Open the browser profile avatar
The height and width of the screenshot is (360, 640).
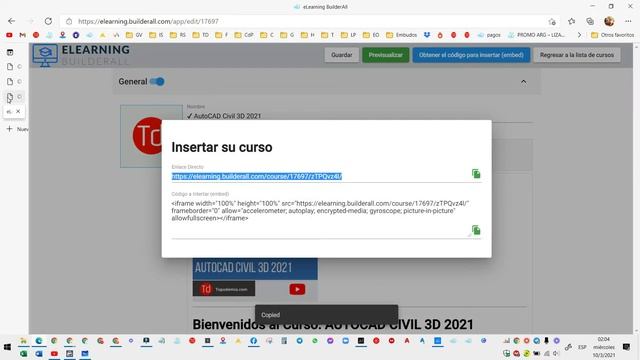[x=609, y=21]
